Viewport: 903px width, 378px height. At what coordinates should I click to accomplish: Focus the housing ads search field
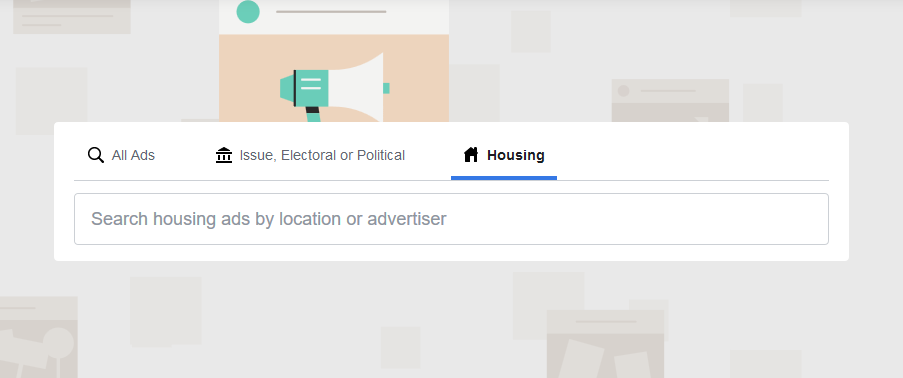pos(452,219)
